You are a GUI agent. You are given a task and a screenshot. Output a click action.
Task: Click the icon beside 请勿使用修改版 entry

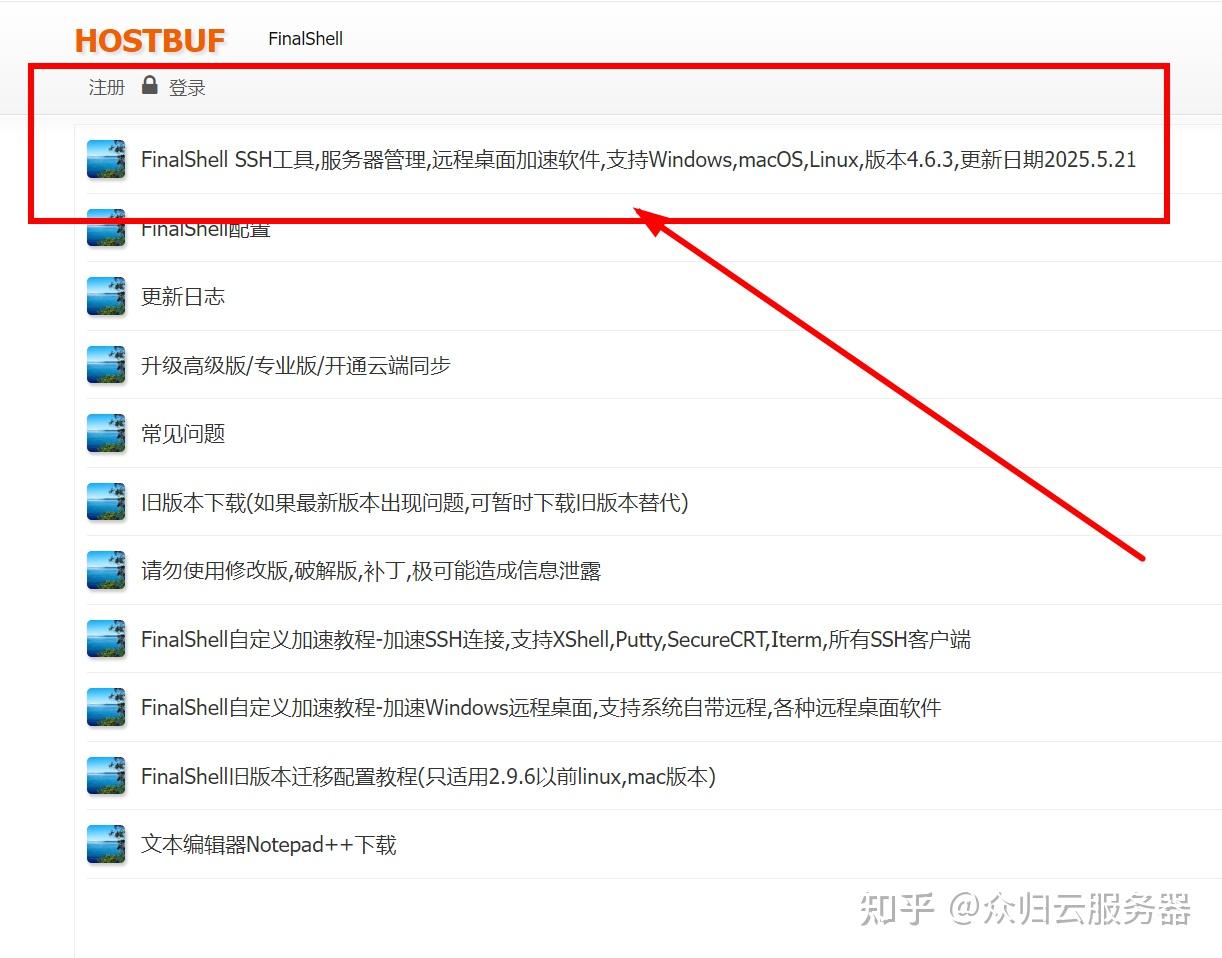click(x=106, y=571)
